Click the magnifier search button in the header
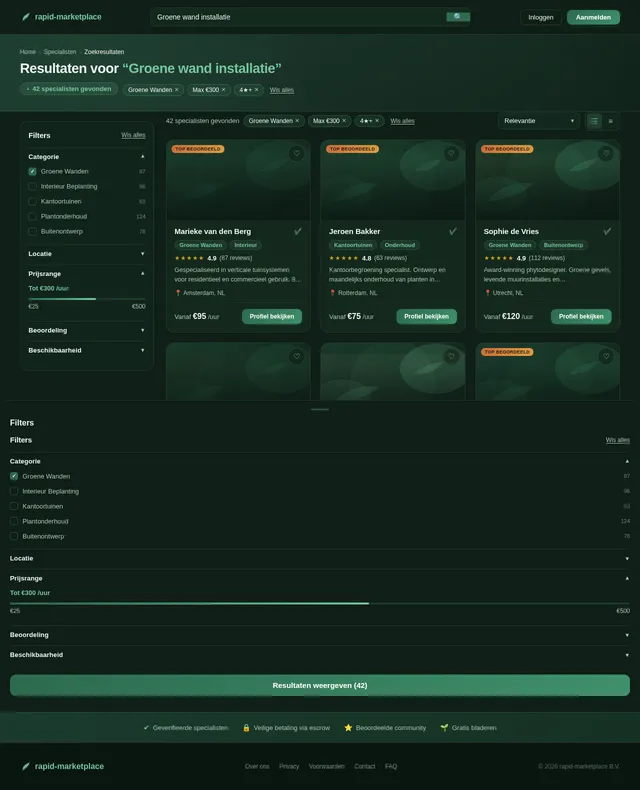The width and height of the screenshot is (640, 790). [x=458, y=17]
